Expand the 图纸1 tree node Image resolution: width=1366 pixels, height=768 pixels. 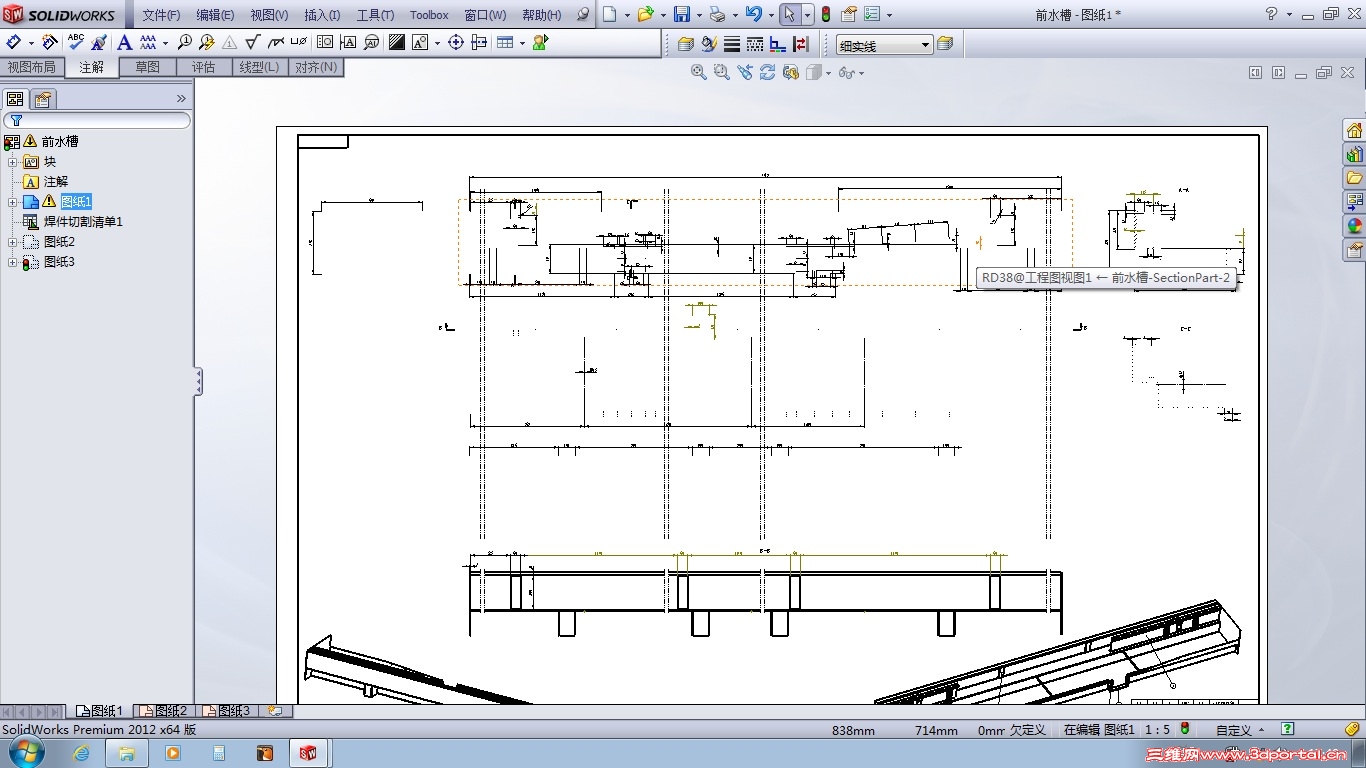click(x=12, y=202)
